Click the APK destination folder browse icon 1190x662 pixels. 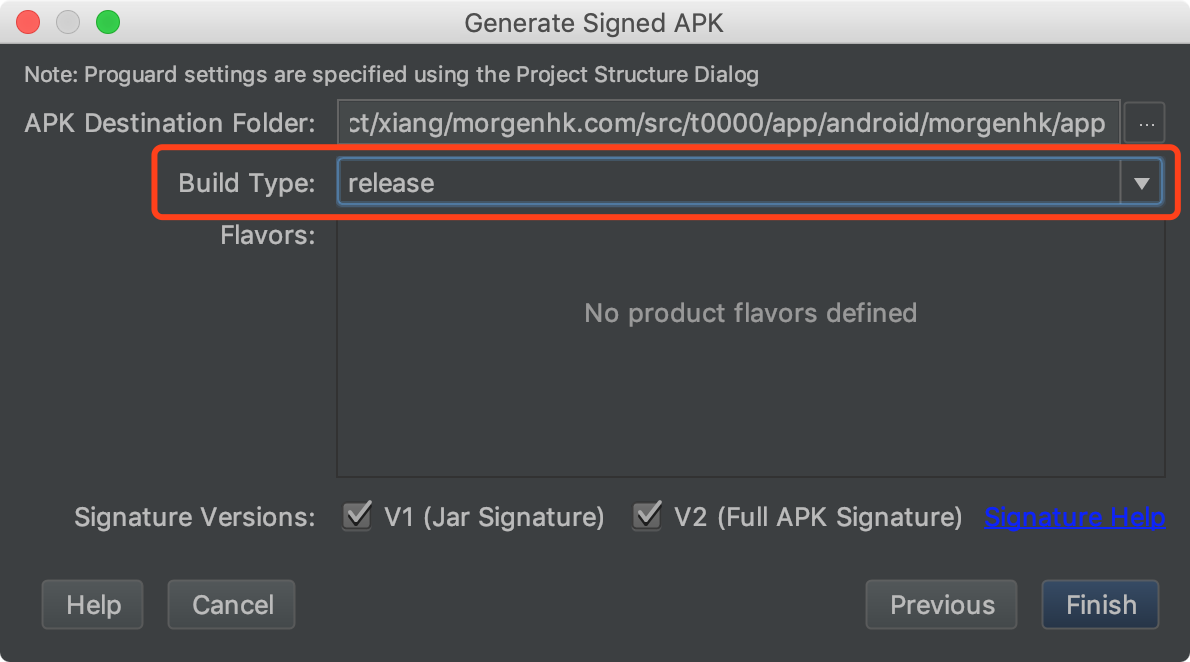1145,122
